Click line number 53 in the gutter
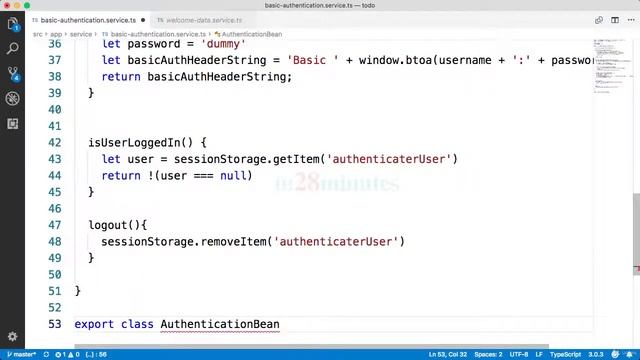The image size is (640, 360). (55, 324)
